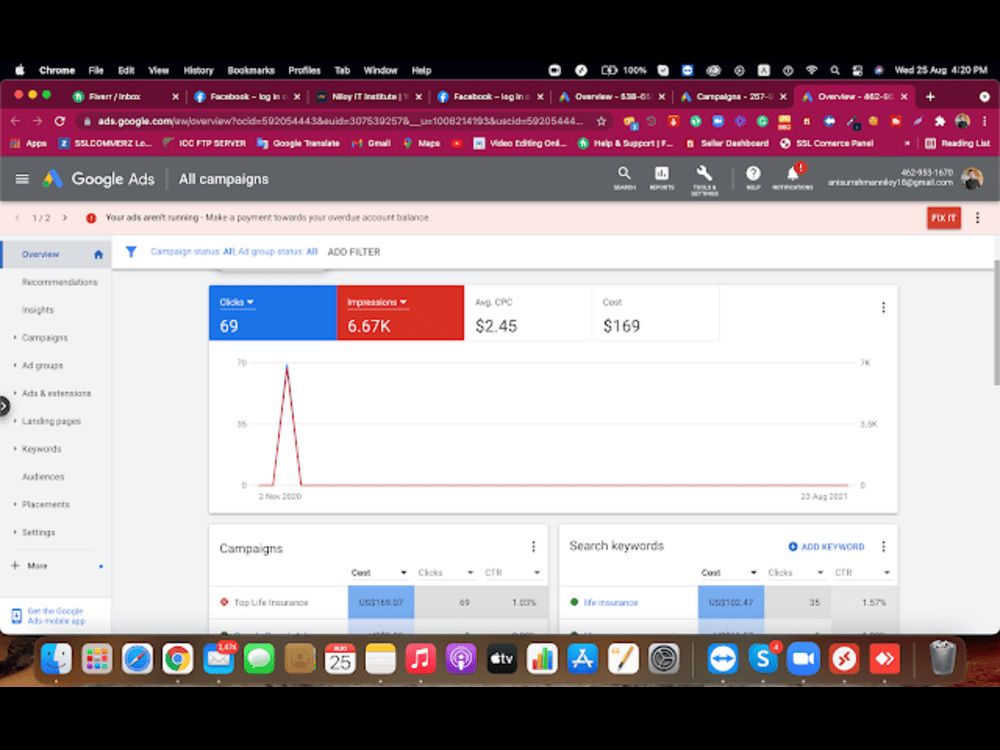Open Finder in the Dock
This screenshot has width=1000, height=750.
[x=56, y=659]
